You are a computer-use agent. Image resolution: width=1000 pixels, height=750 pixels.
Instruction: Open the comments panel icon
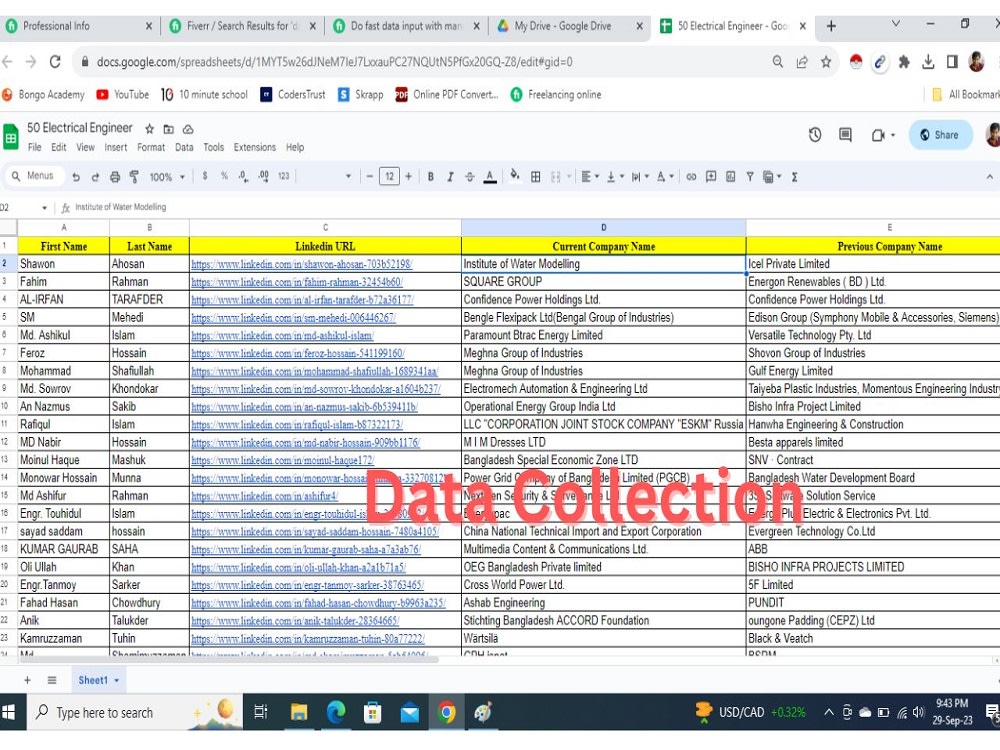[845, 135]
